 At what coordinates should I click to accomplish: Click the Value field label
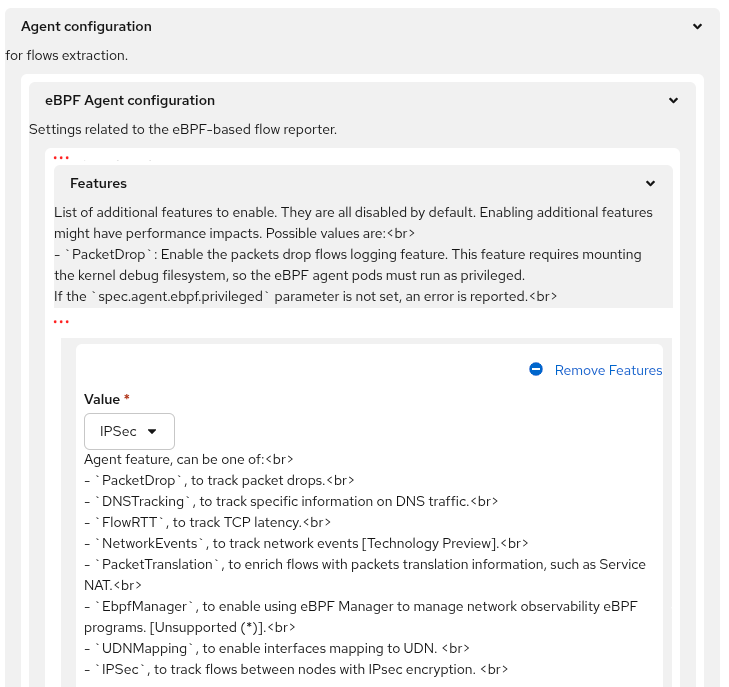(102, 399)
